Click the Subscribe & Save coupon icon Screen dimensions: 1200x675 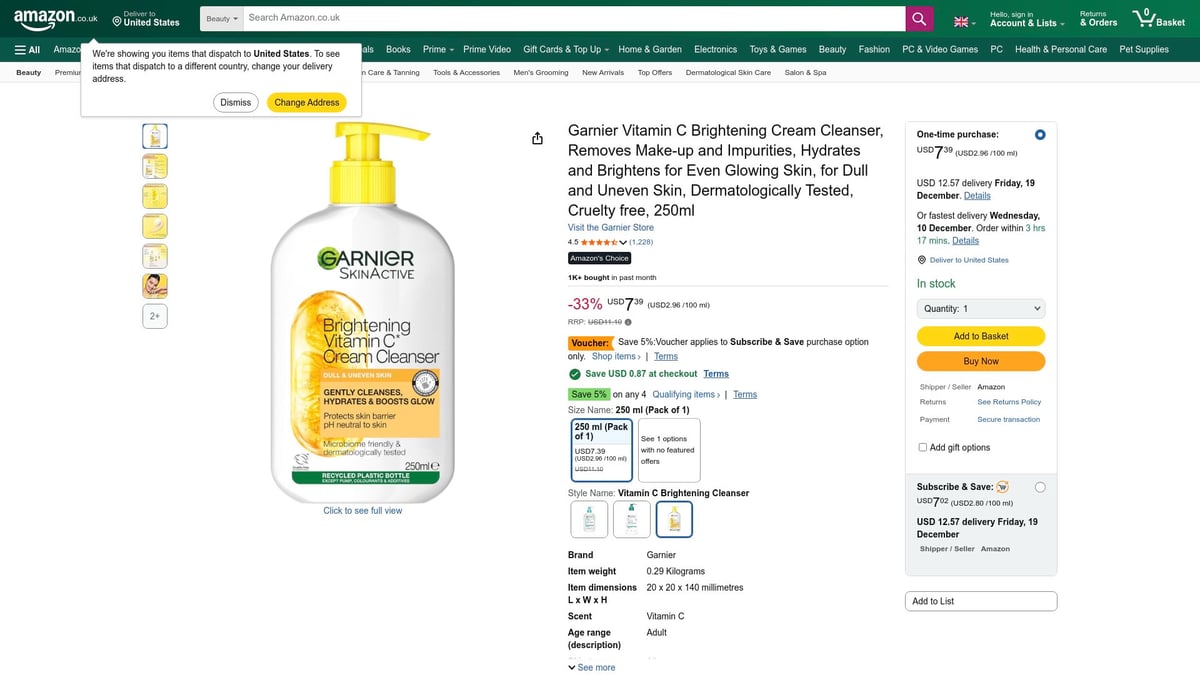(1001, 486)
